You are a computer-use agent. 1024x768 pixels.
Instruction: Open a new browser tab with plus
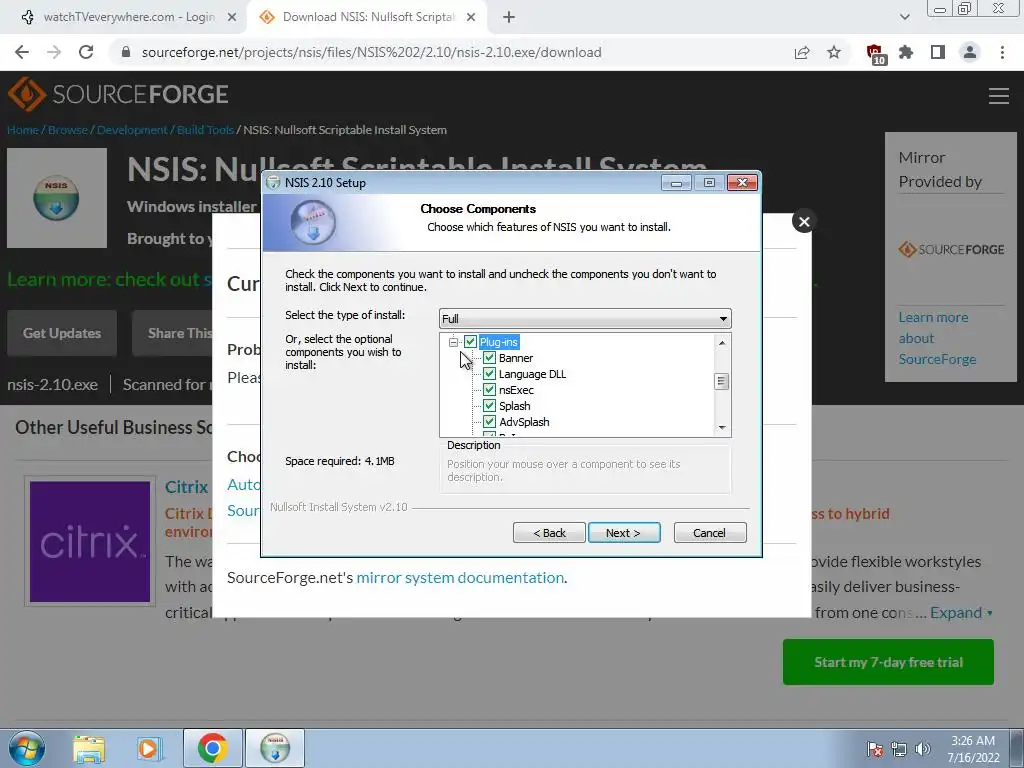pos(509,17)
